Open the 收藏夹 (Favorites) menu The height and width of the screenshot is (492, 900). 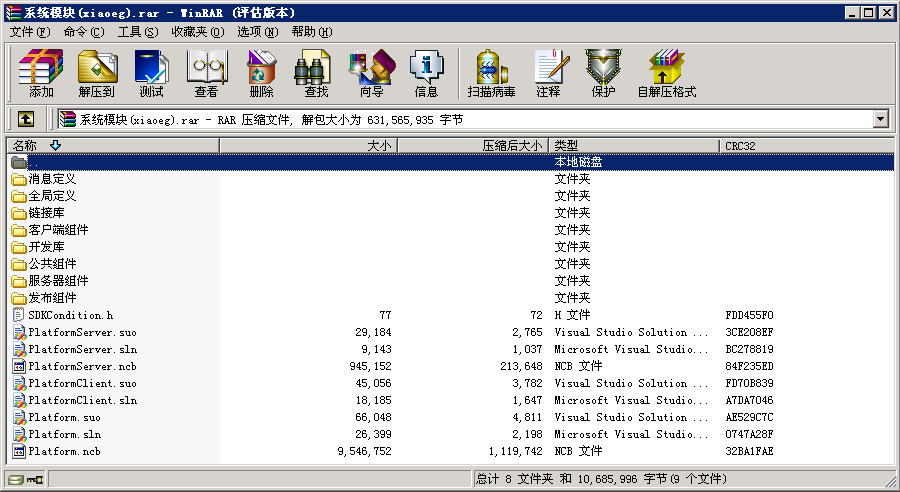pos(197,31)
